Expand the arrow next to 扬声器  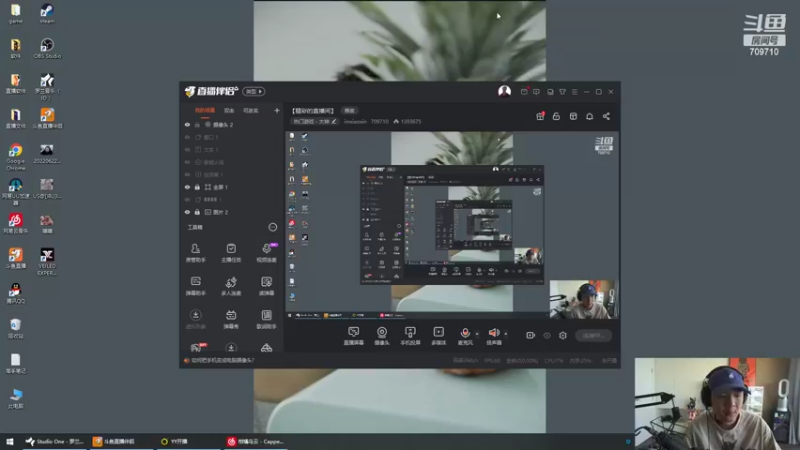506,334
